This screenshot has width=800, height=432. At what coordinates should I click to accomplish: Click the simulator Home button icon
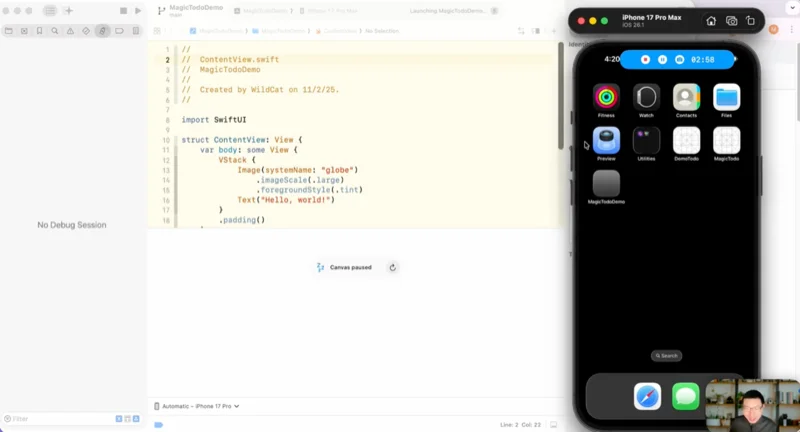pyautogui.click(x=711, y=21)
